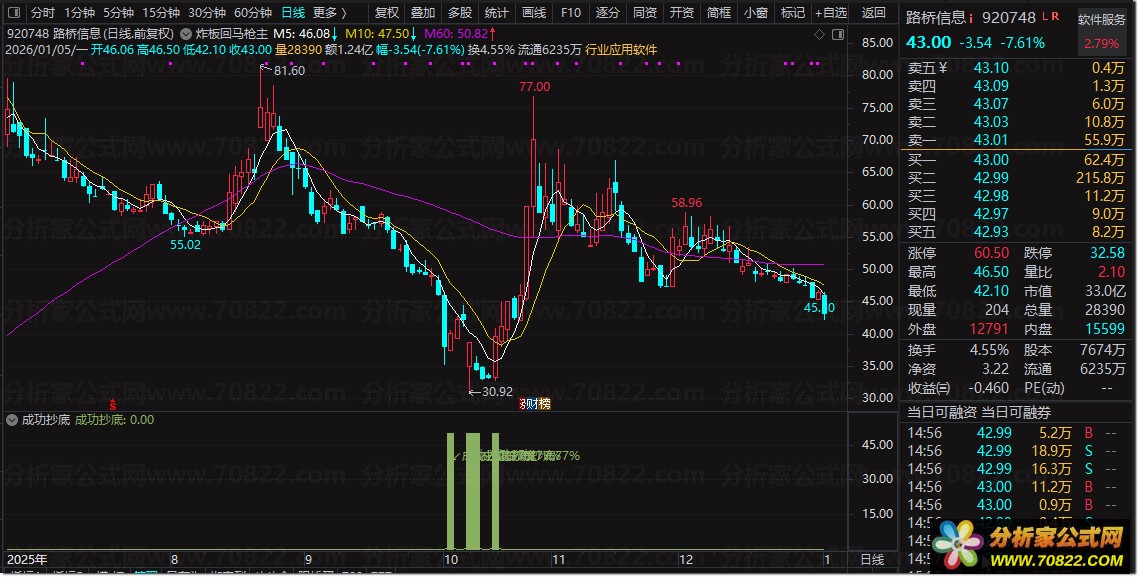The height and width of the screenshot is (577, 1140).
Task: Click the 路桥信息 stock name in the side panel
Action: [936, 18]
